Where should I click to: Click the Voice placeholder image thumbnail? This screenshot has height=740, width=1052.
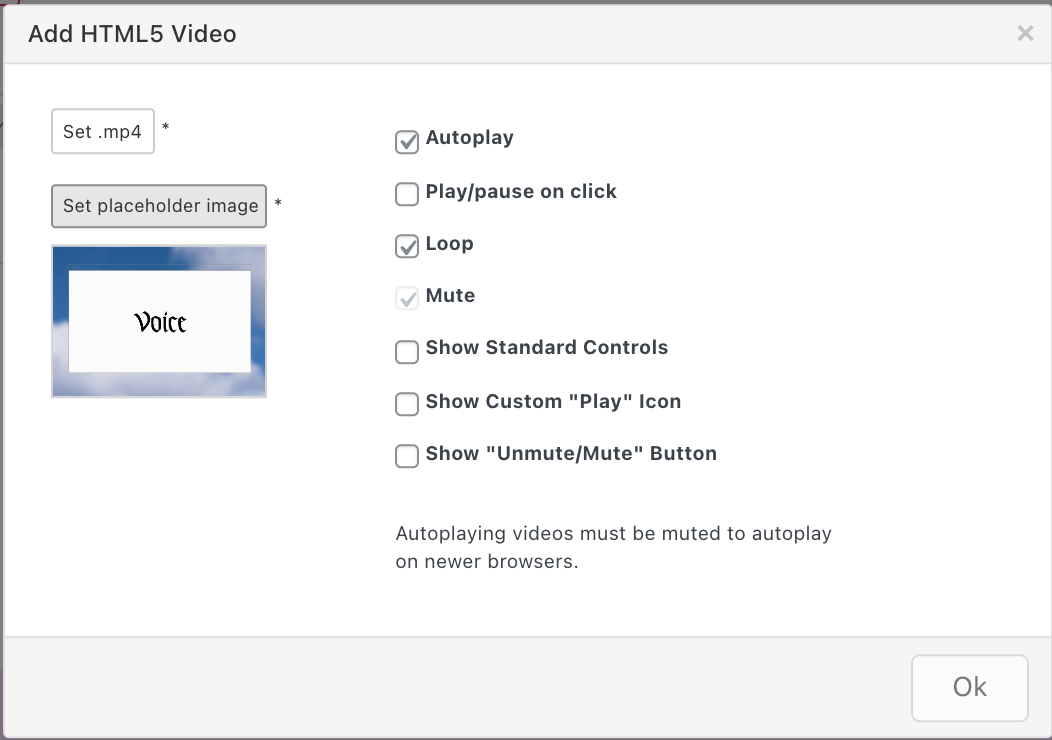click(x=159, y=321)
